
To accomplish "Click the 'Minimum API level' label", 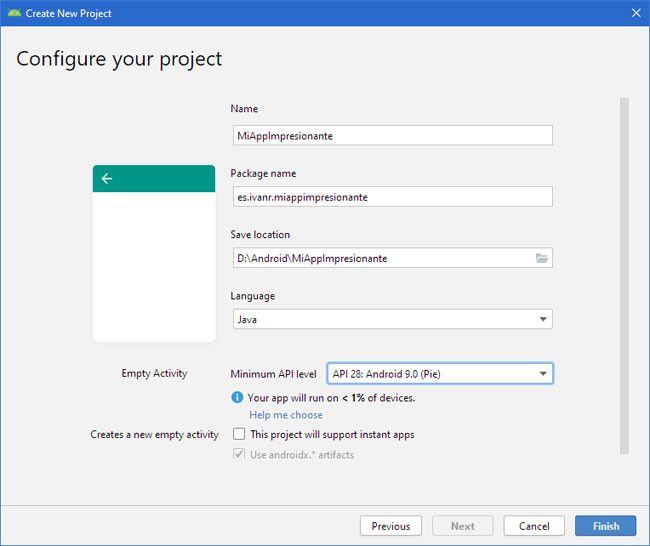I will (273, 374).
